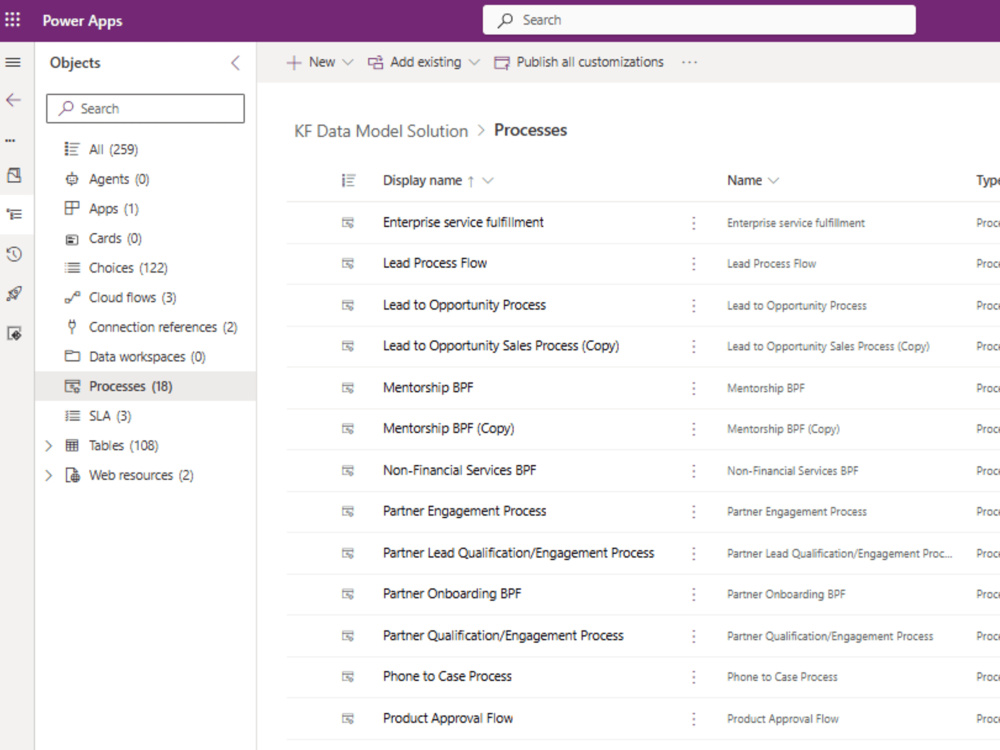The image size is (1000, 750).
Task: Open the Name column header dropdown
Action: point(773,180)
